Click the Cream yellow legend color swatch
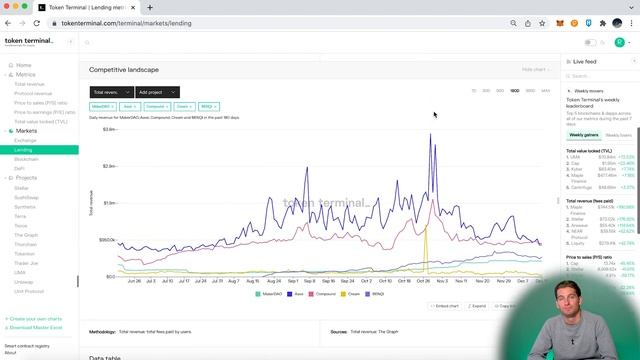The height and width of the screenshot is (360, 640). pos(343,294)
